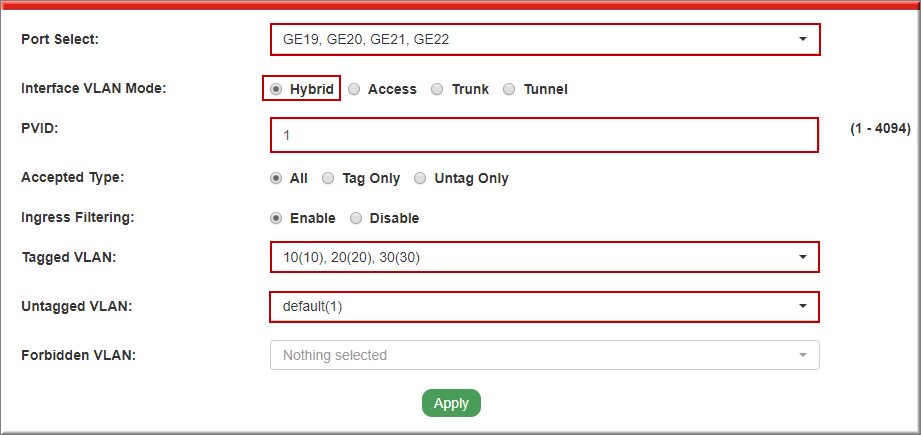Click the PVID input field

click(x=544, y=134)
